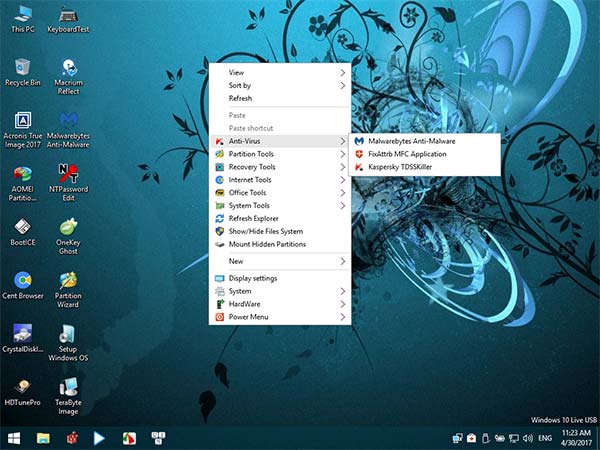Select the Macrium Reflect desktop icon

tap(68, 76)
